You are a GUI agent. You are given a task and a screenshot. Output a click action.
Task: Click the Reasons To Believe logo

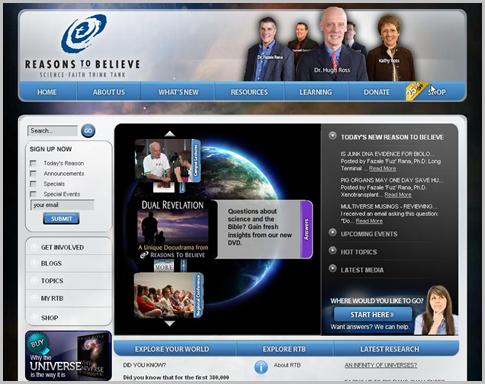82,46
